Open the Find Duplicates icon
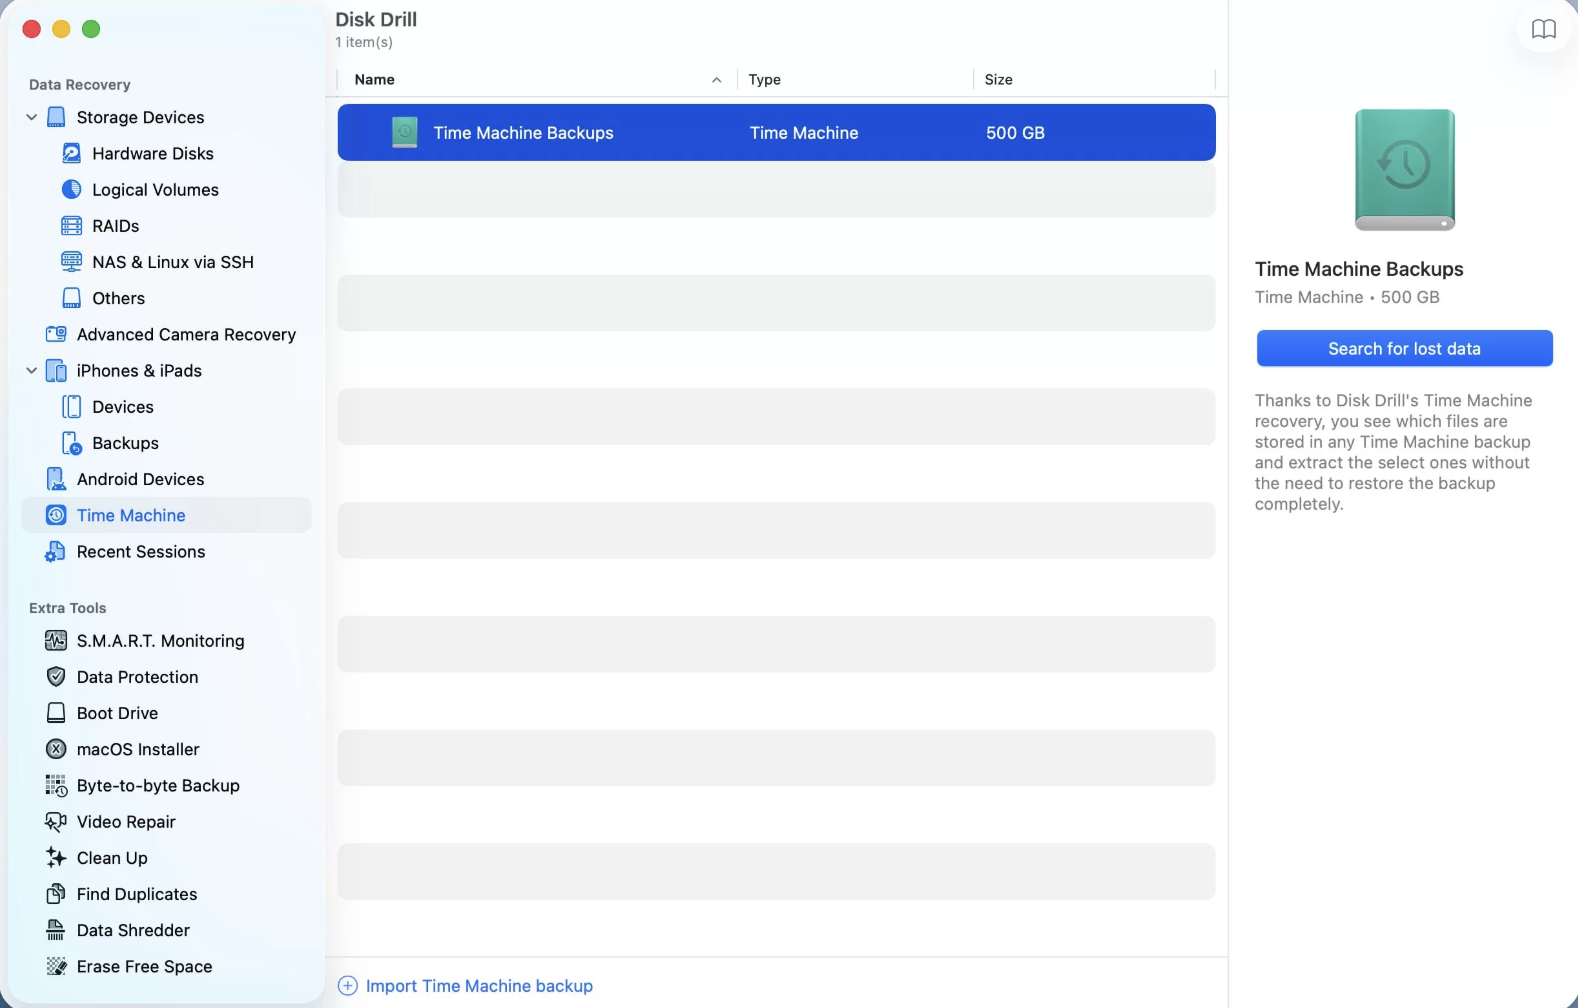Image resolution: width=1578 pixels, height=1008 pixels. 56,894
